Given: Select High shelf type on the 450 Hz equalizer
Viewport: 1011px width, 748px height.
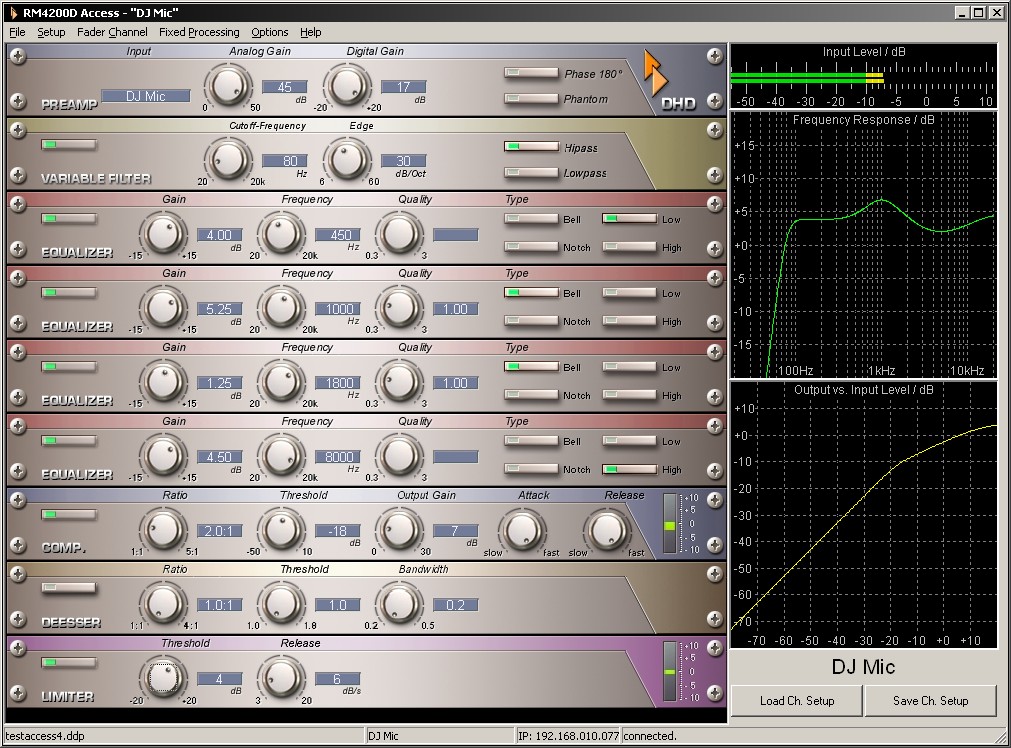Looking at the screenshot, I should point(629,246).
